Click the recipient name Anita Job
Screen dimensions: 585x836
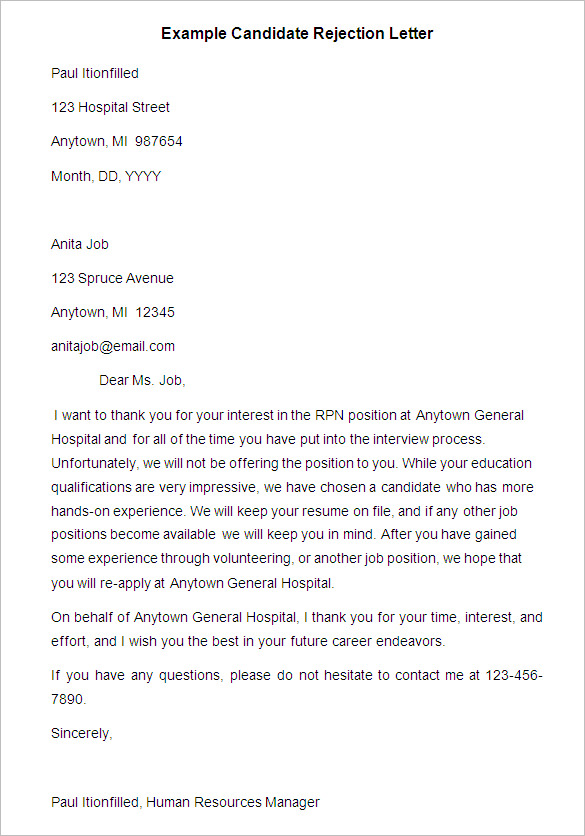coord(80,244)
